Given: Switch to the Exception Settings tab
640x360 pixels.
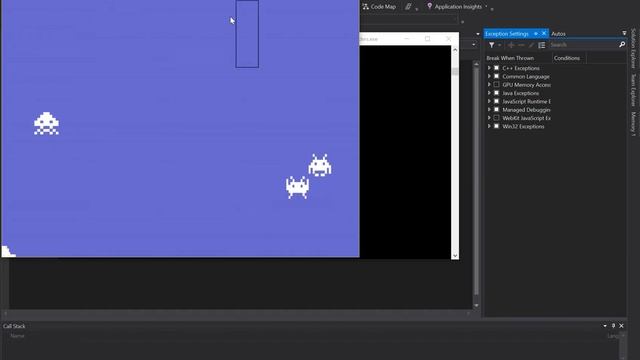Looking at the screenshot, I should click(x=507, y=33).
